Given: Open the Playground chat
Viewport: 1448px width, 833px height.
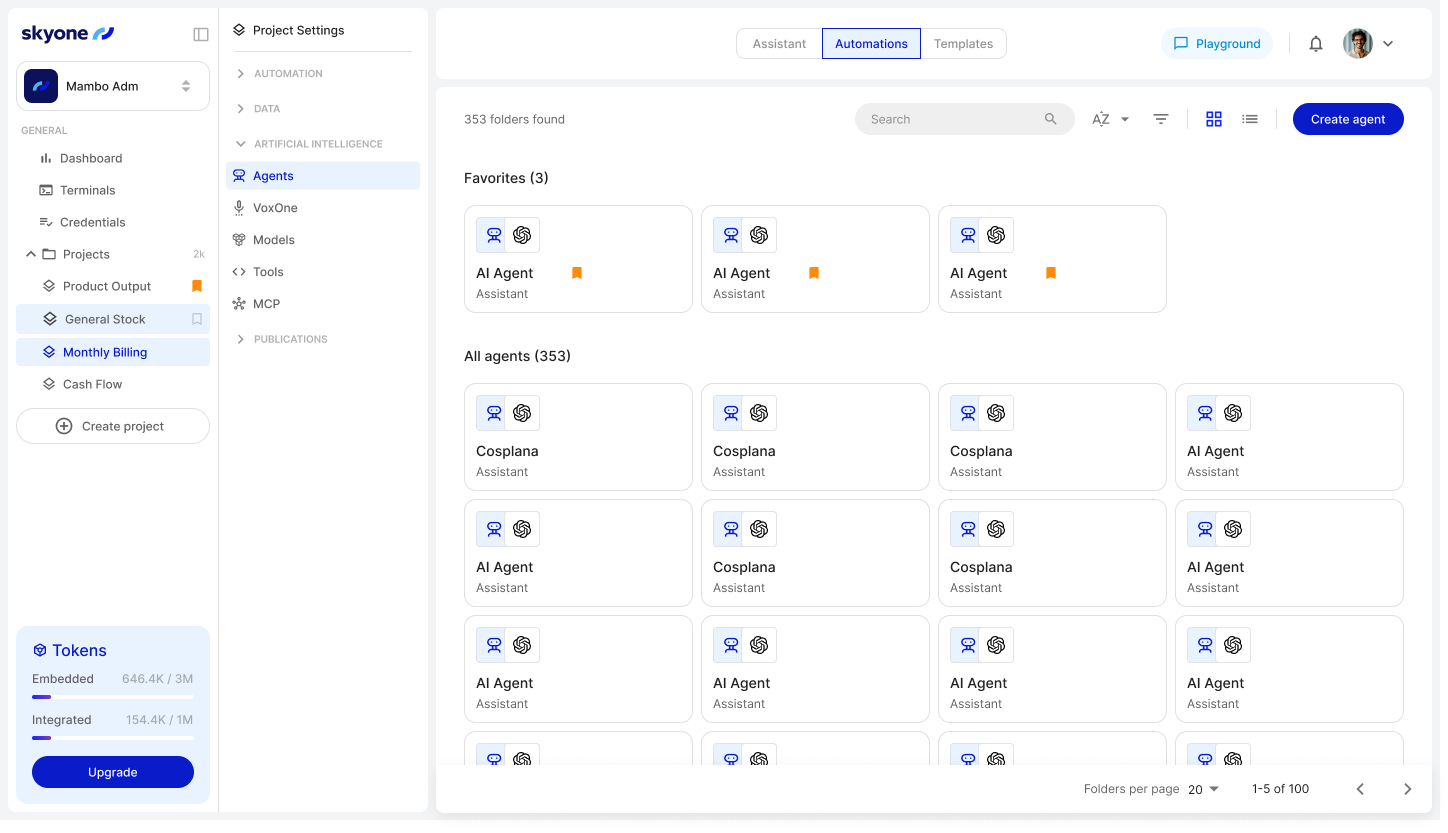Looking at the screenshot, I should [x=1217, y=43].
